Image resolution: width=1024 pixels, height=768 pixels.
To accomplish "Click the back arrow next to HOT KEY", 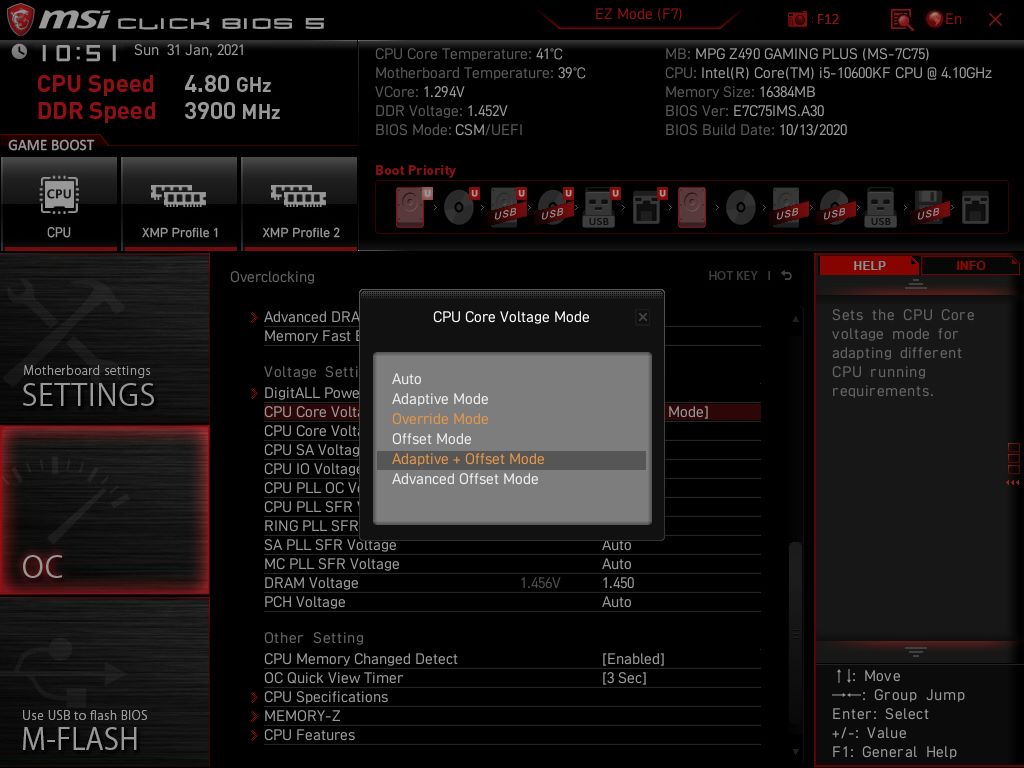I will click(x=787, y=276).
